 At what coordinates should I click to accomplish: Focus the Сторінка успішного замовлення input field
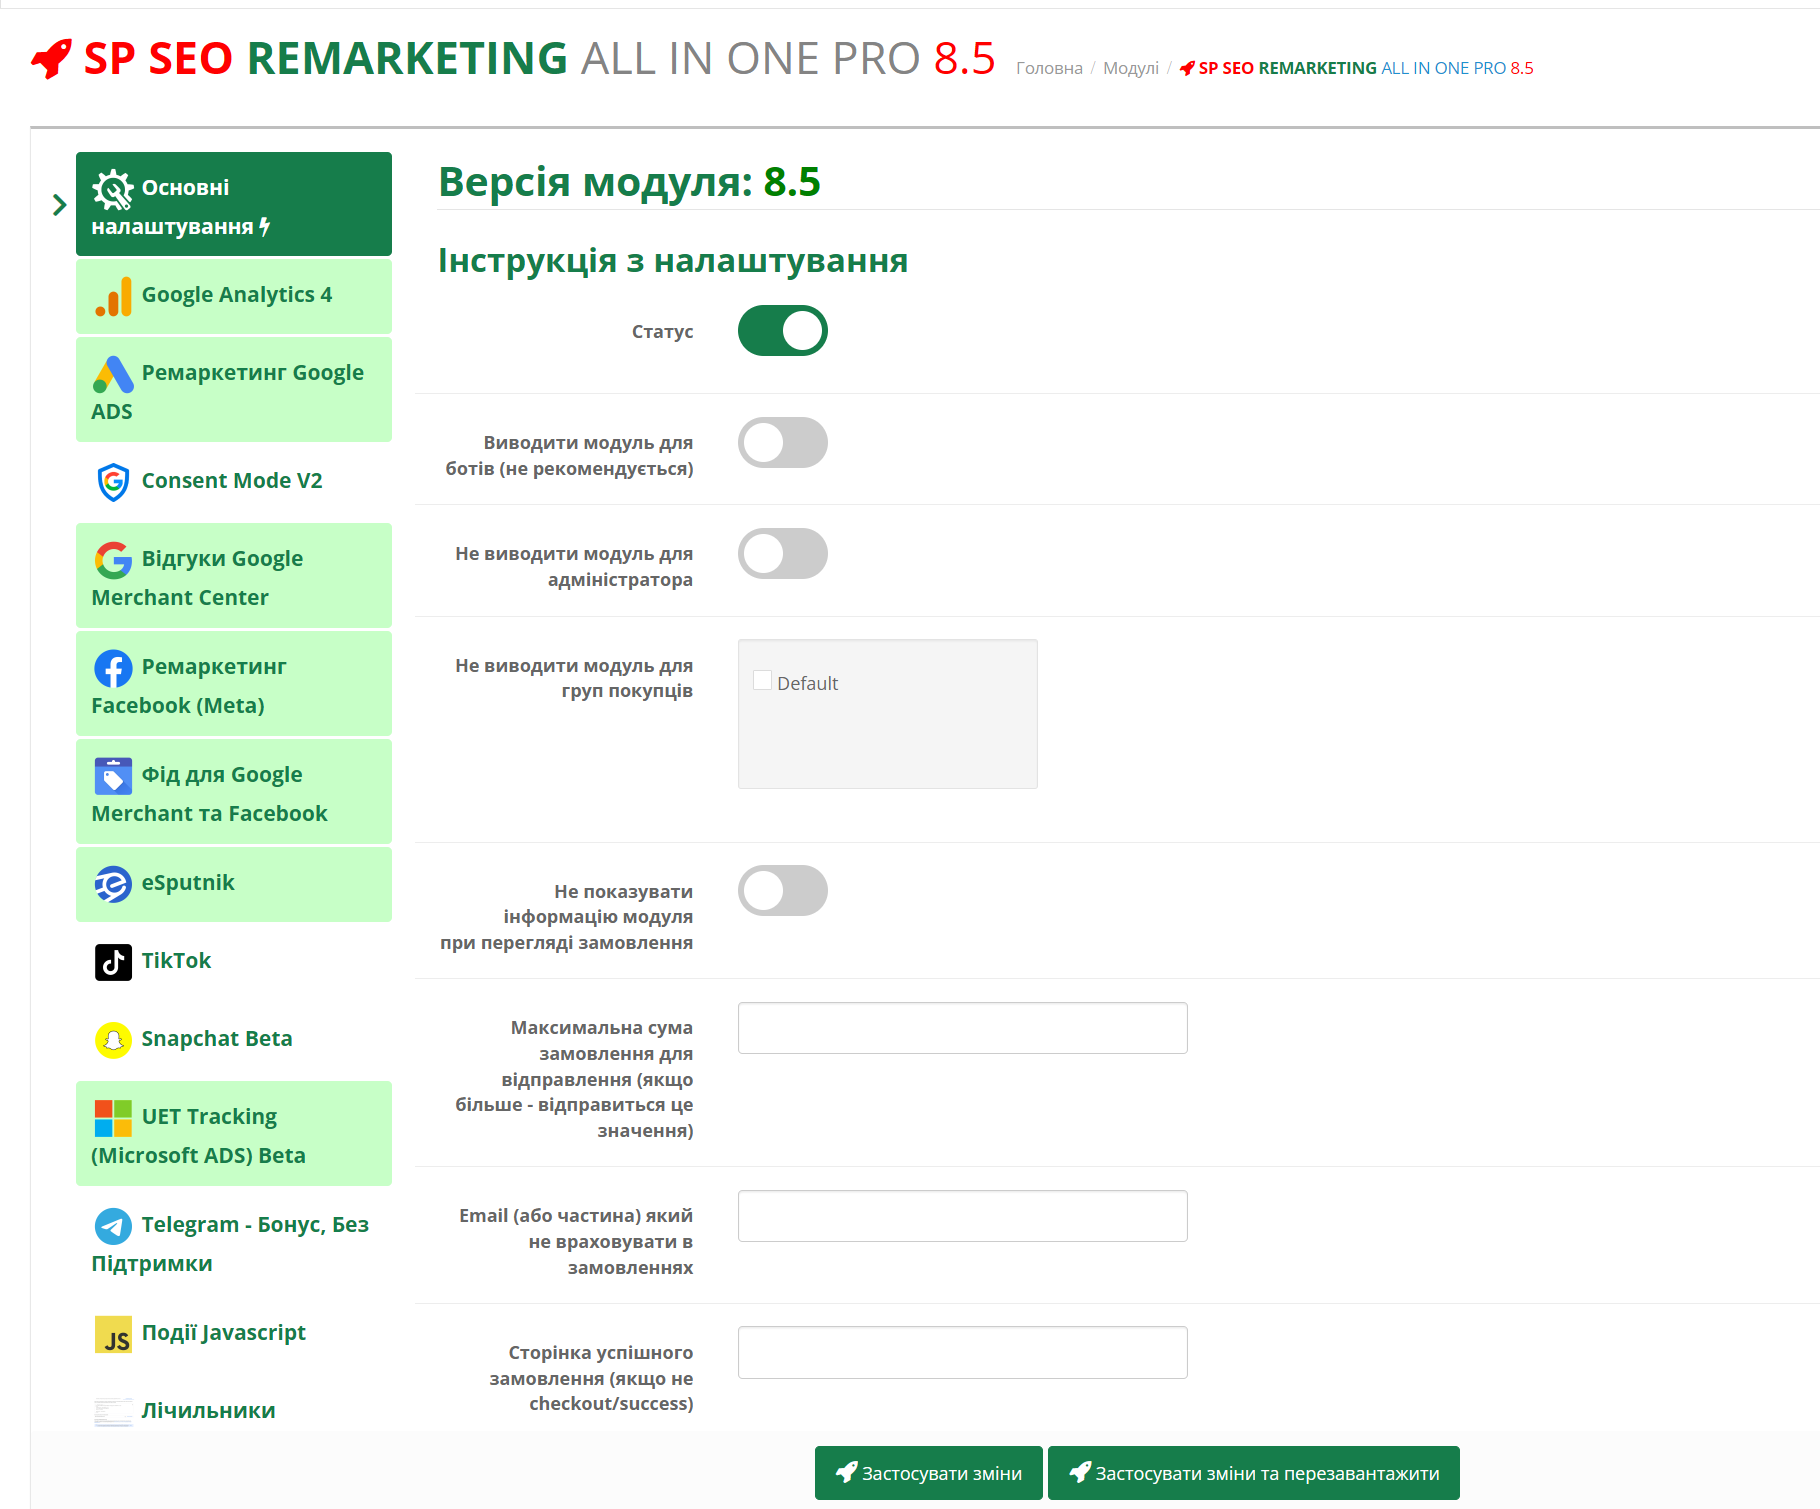tap(963, 1352)
